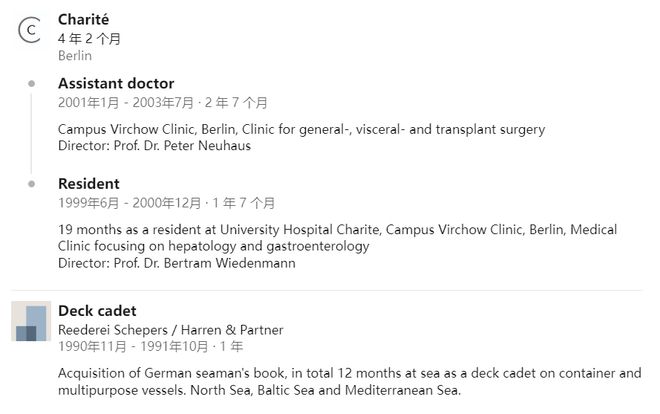Click the Director Prof. Dr. Peter Neuhaus line
This screenshot has width=660, height=414.
pyautogui.click(x=154, y=146)
